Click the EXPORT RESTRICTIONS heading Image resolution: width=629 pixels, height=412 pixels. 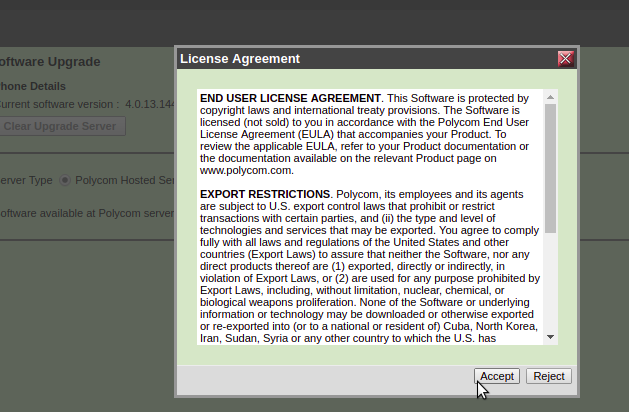tap(265, 194)
